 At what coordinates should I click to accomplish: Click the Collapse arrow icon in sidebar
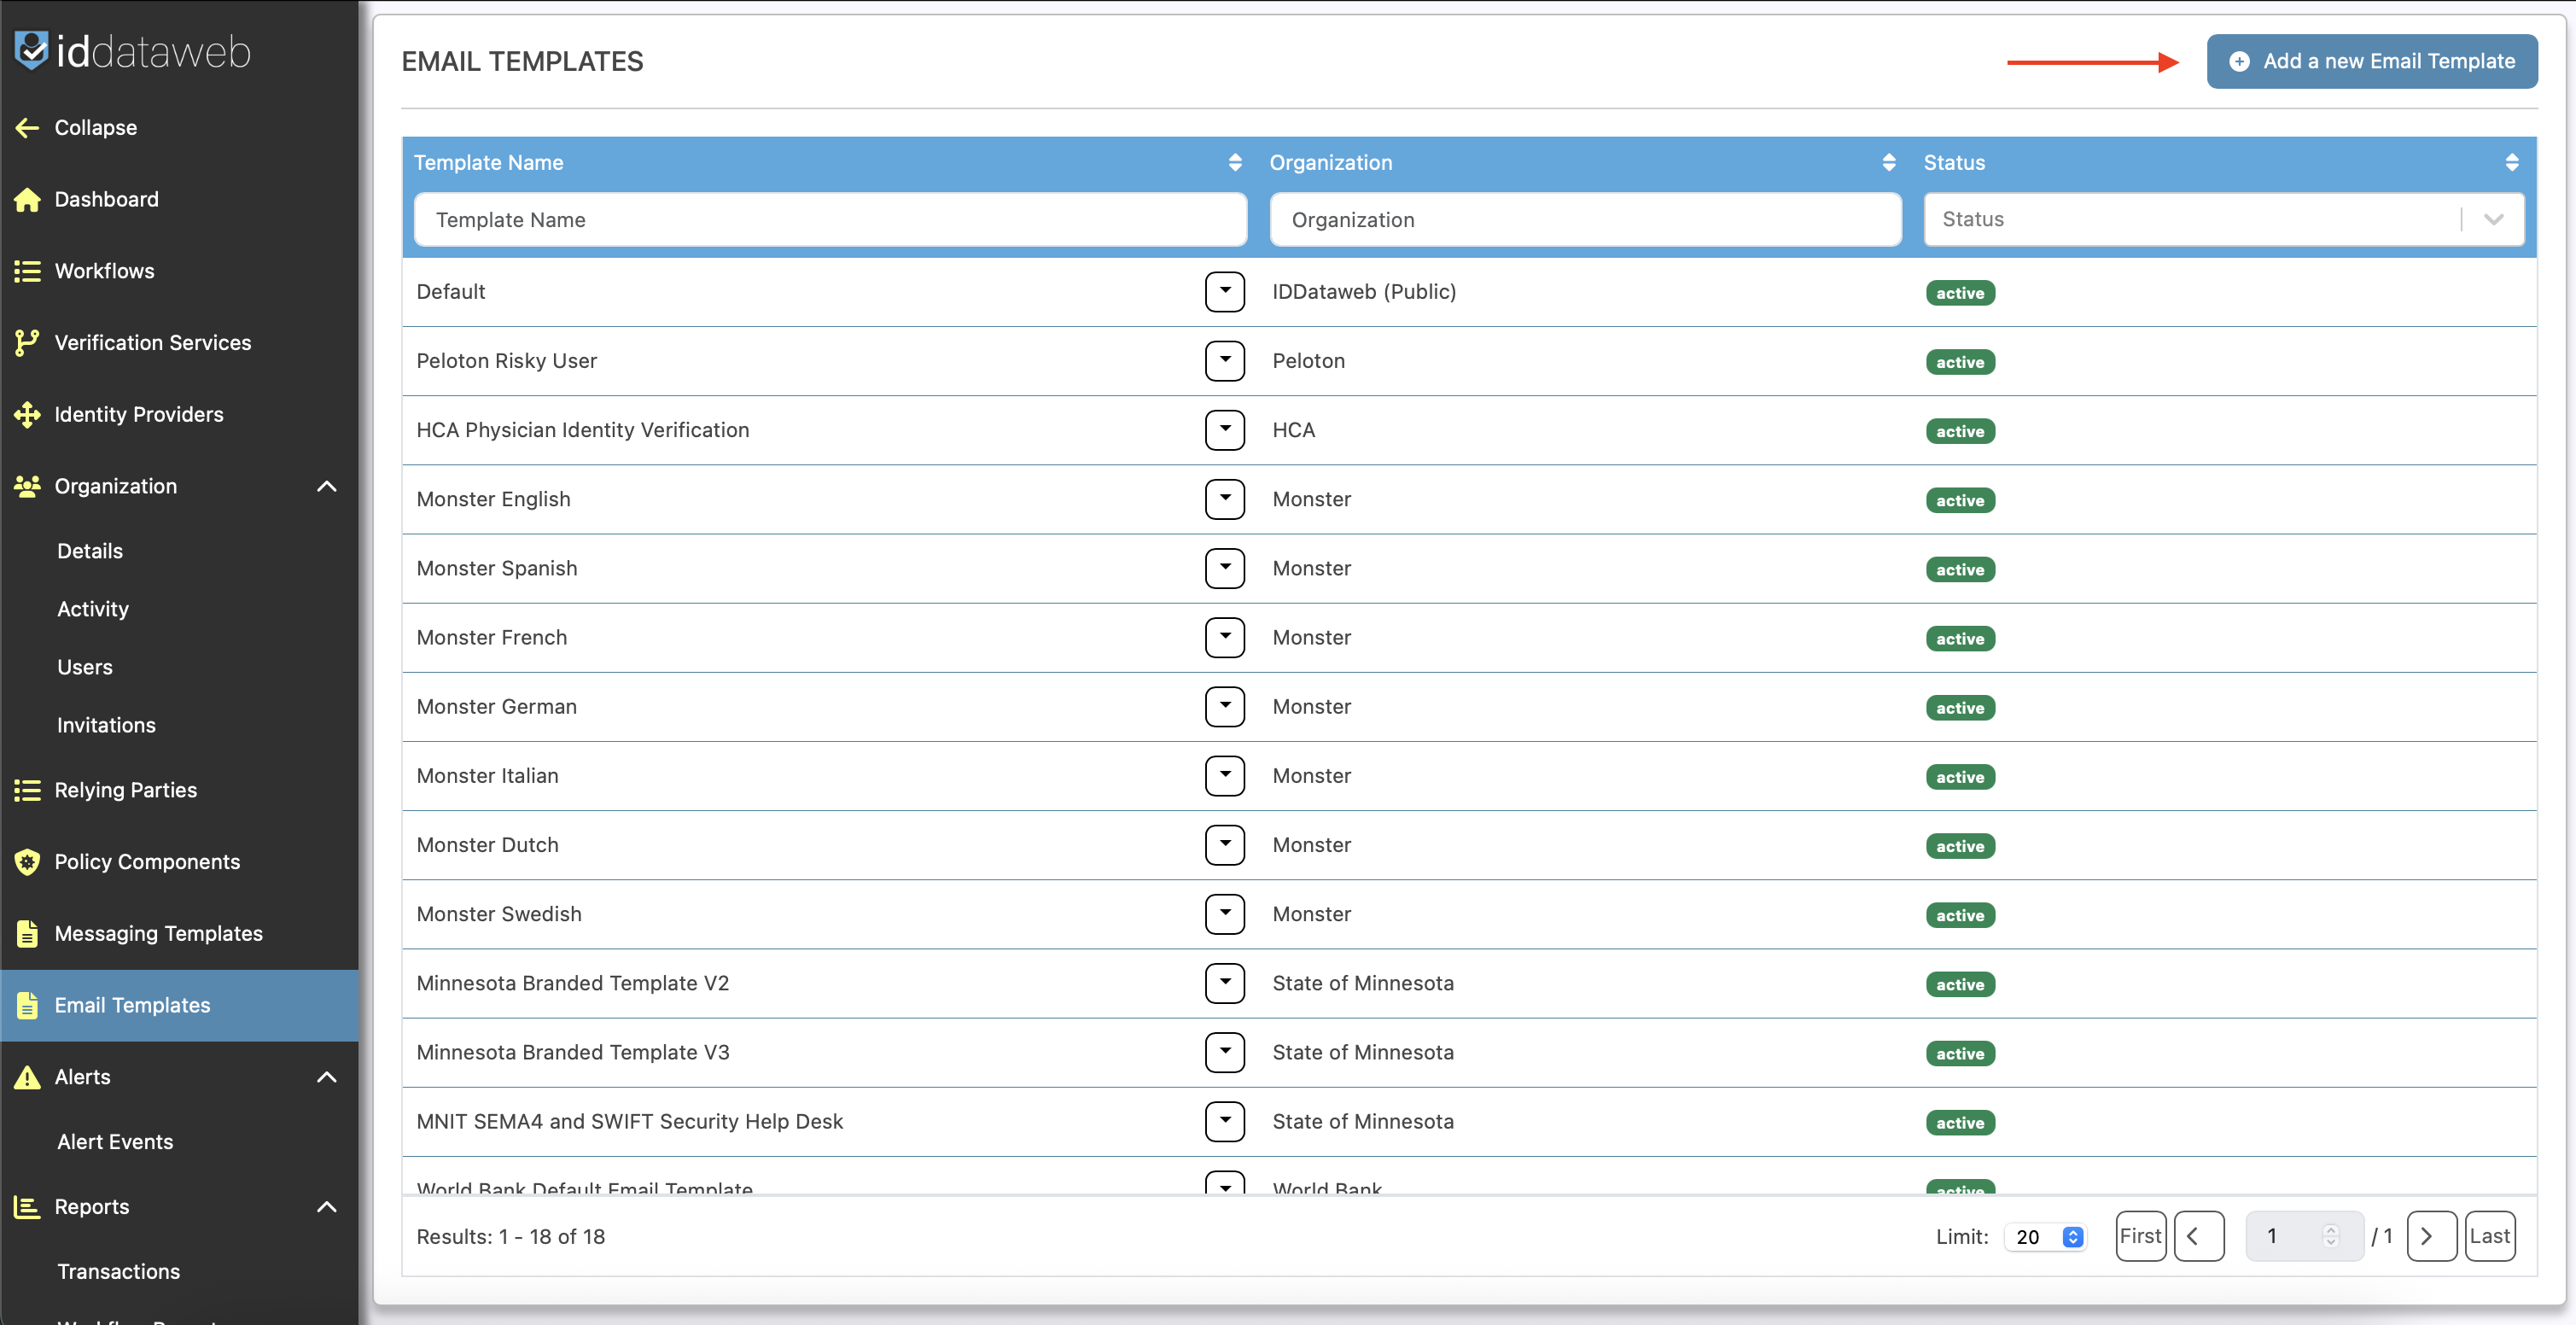pos(27,127)
